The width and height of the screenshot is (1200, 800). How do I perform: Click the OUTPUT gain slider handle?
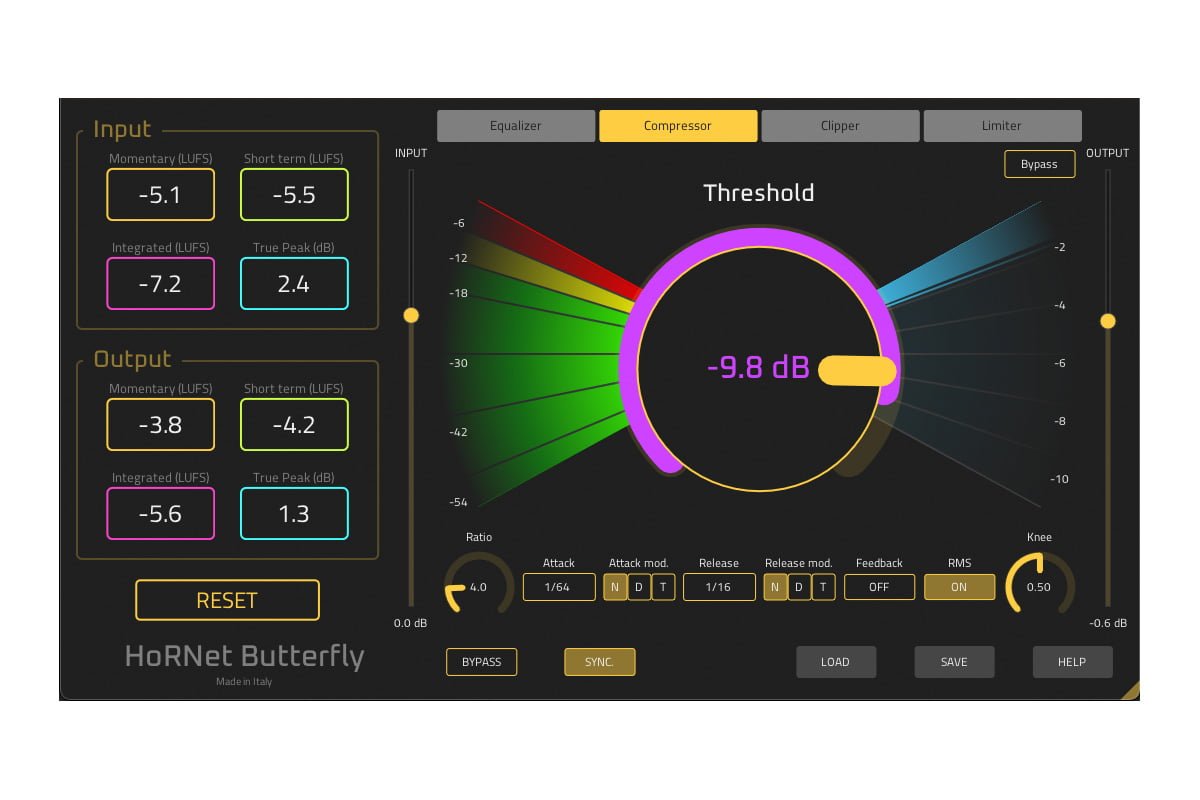click(x=1107, y=321)
